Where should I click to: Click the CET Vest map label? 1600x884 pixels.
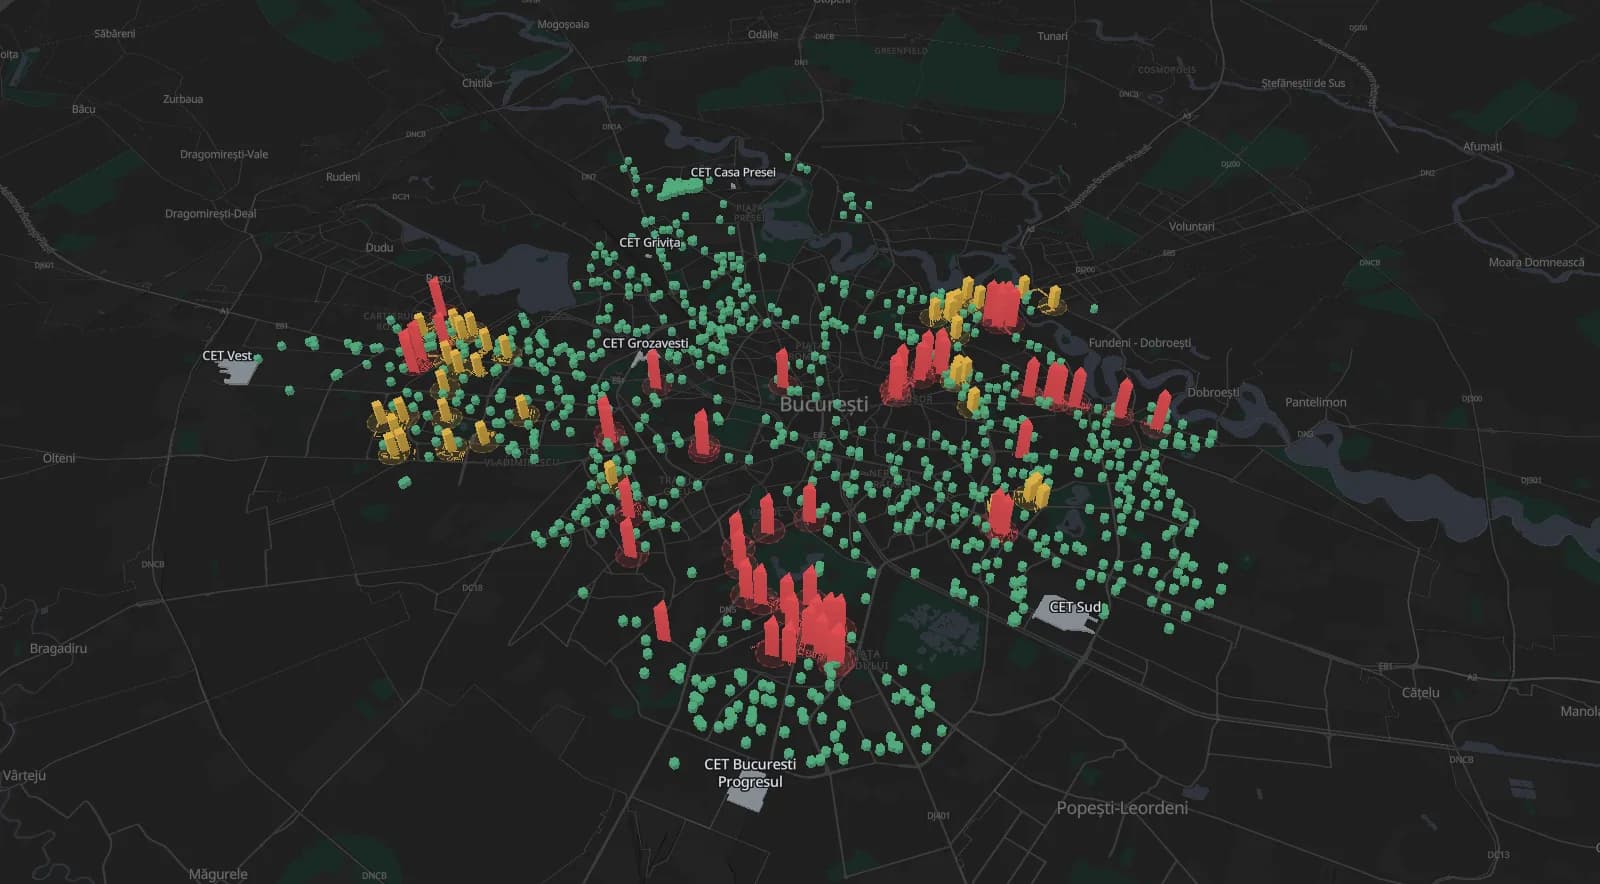click(x=227, y=355)
